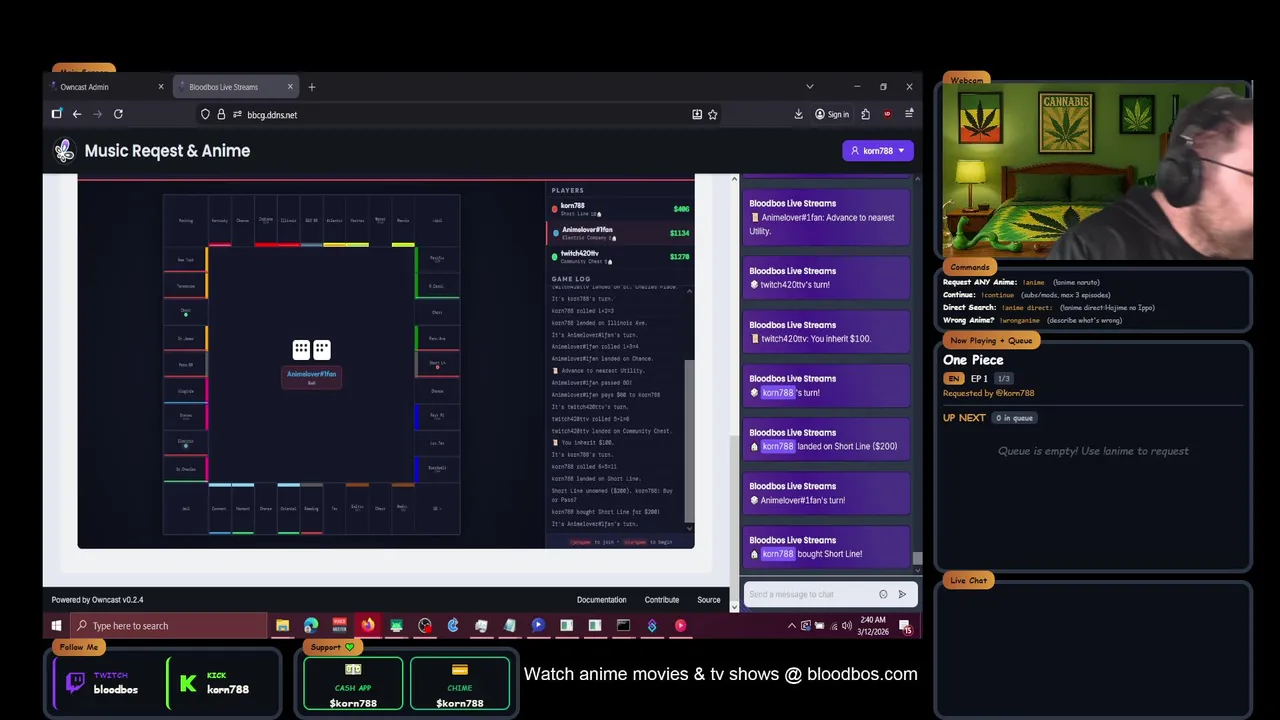Screen dimensions: 1280x720
Task: Open the Contribute footer link
Action: tap(661, 600)
